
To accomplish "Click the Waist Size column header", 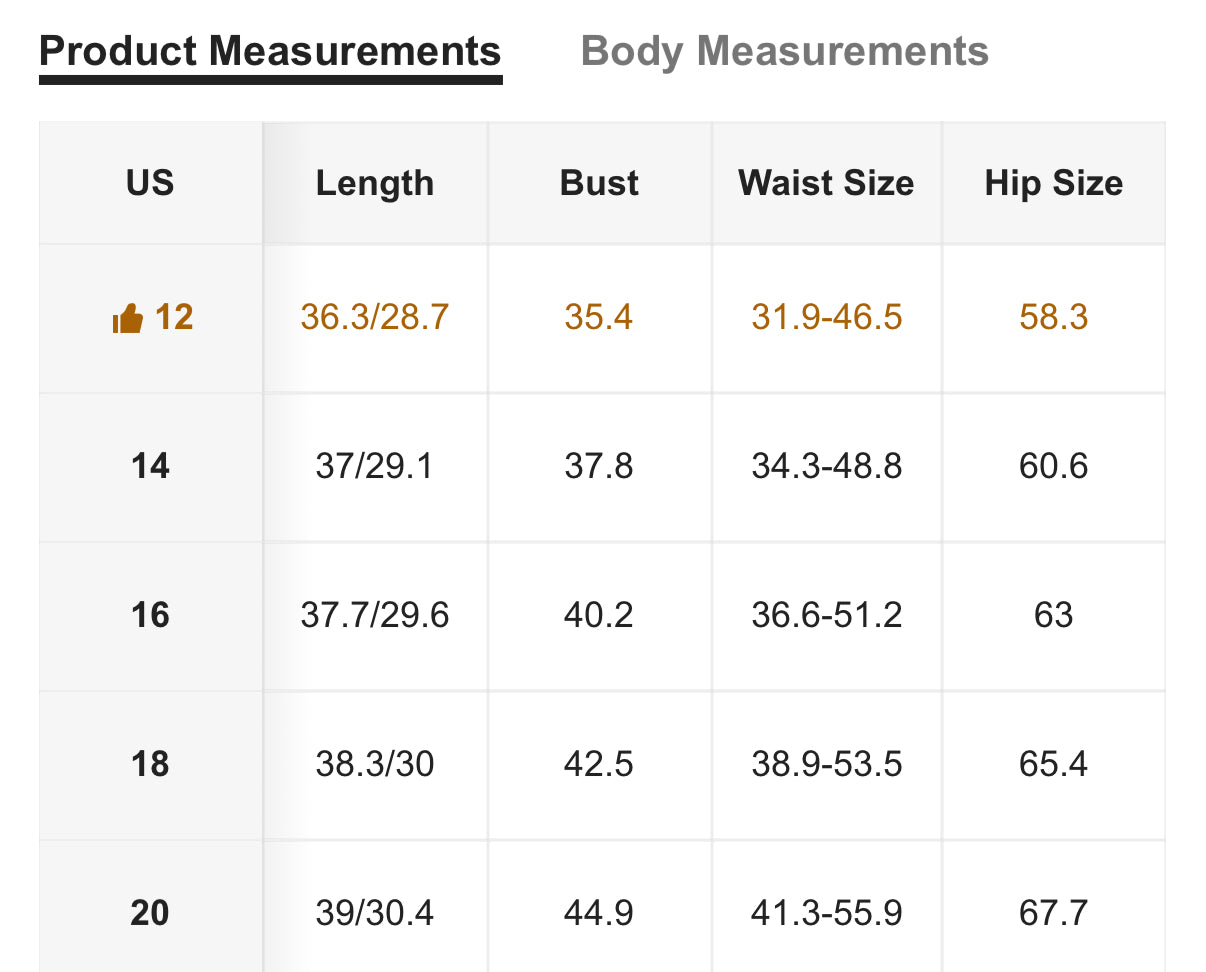I will tap(826, 183).
